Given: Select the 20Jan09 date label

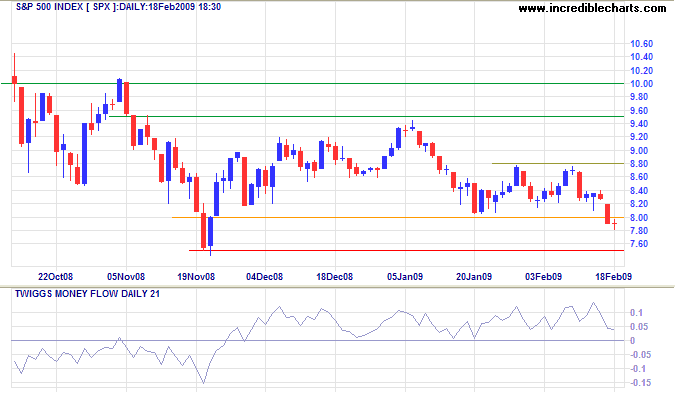Looking at the screenshot, I should pos(474,276).
